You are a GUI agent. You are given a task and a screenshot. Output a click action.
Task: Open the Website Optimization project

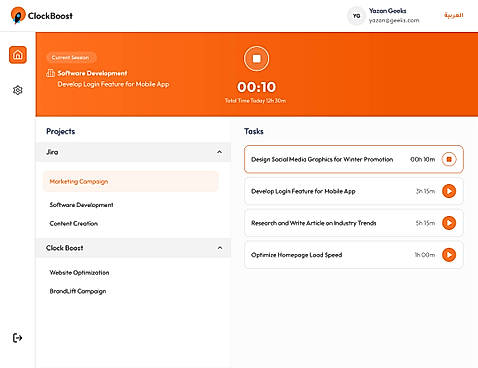79,272
